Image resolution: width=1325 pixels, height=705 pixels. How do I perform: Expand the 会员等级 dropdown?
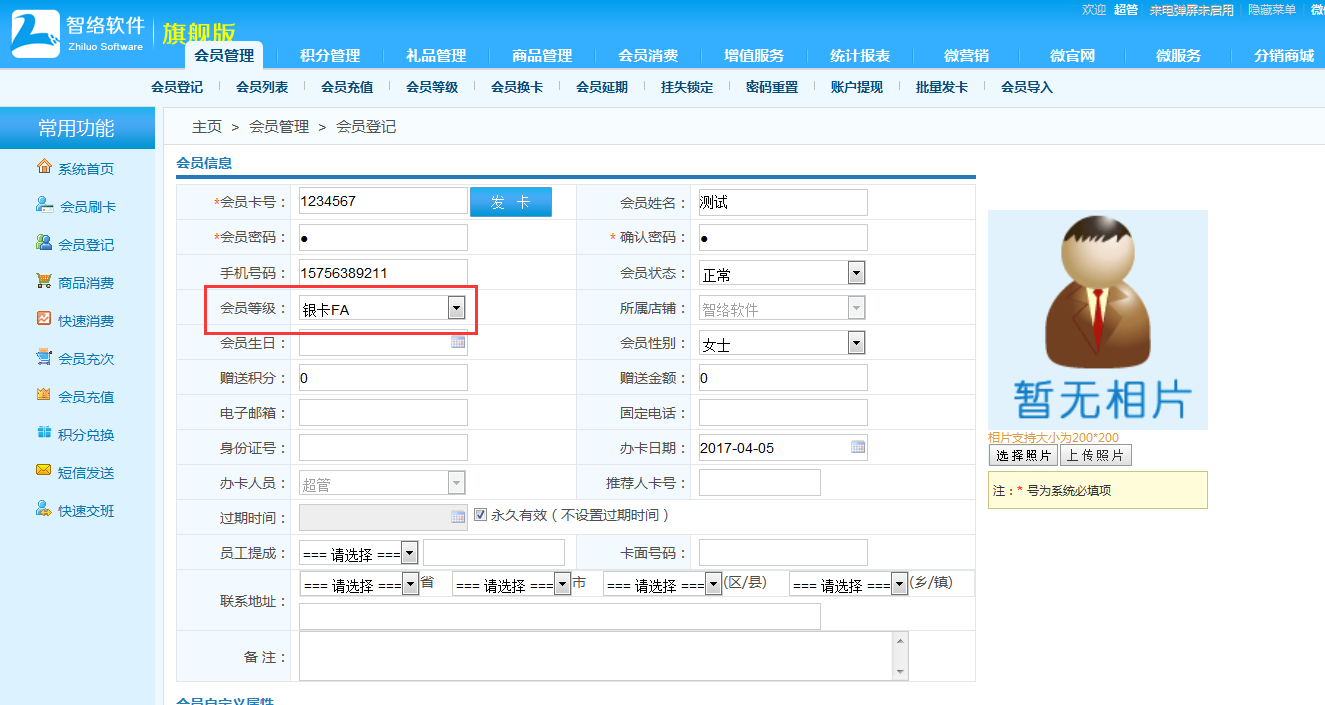pyautogui.click(x=456, y=308)
